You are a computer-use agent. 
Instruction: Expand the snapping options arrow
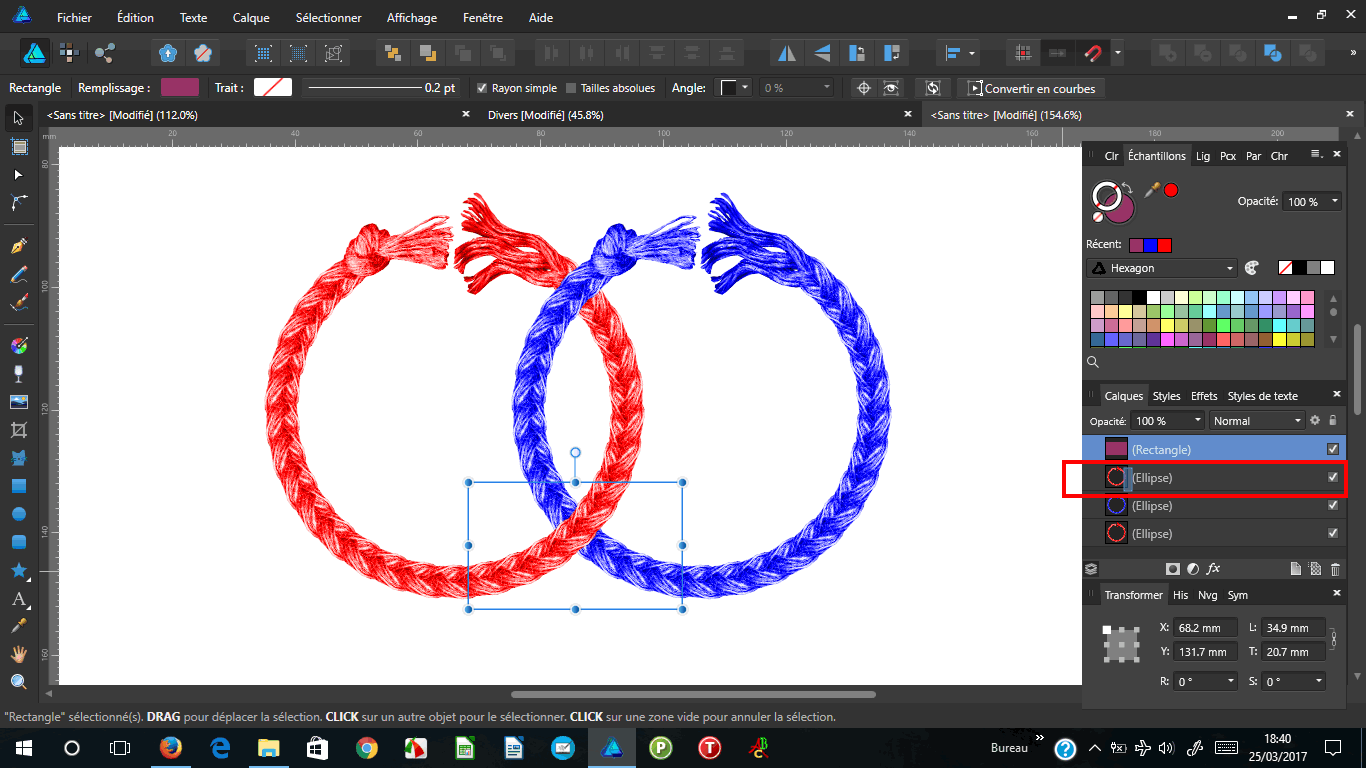click(1117, 53)
